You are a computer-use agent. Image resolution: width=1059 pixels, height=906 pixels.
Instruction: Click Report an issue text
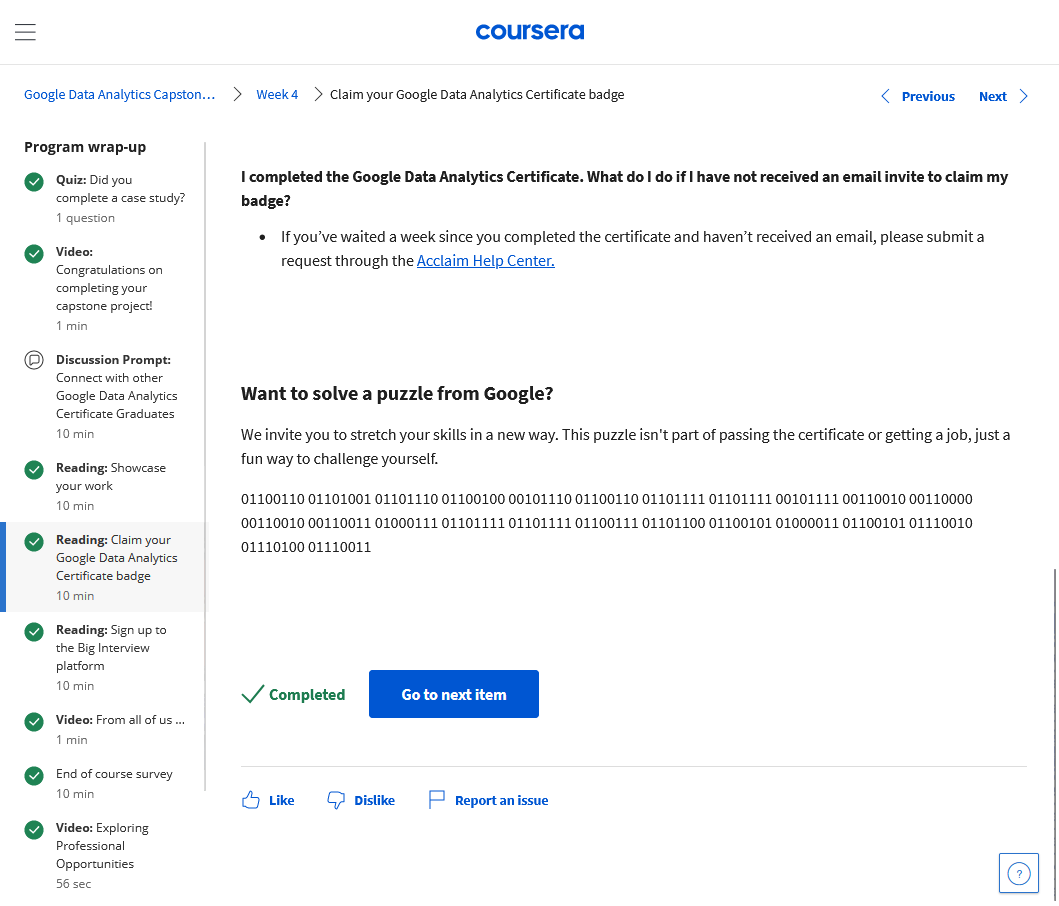[501, 801]
